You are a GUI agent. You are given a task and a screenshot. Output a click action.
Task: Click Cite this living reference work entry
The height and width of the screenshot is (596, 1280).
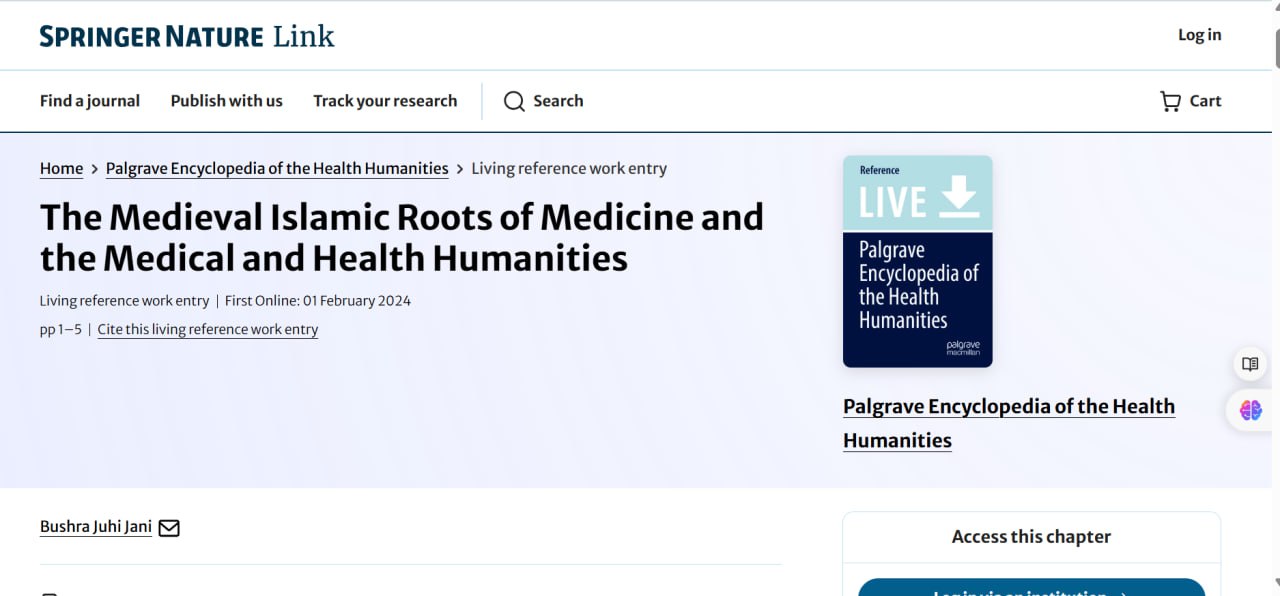208,330
